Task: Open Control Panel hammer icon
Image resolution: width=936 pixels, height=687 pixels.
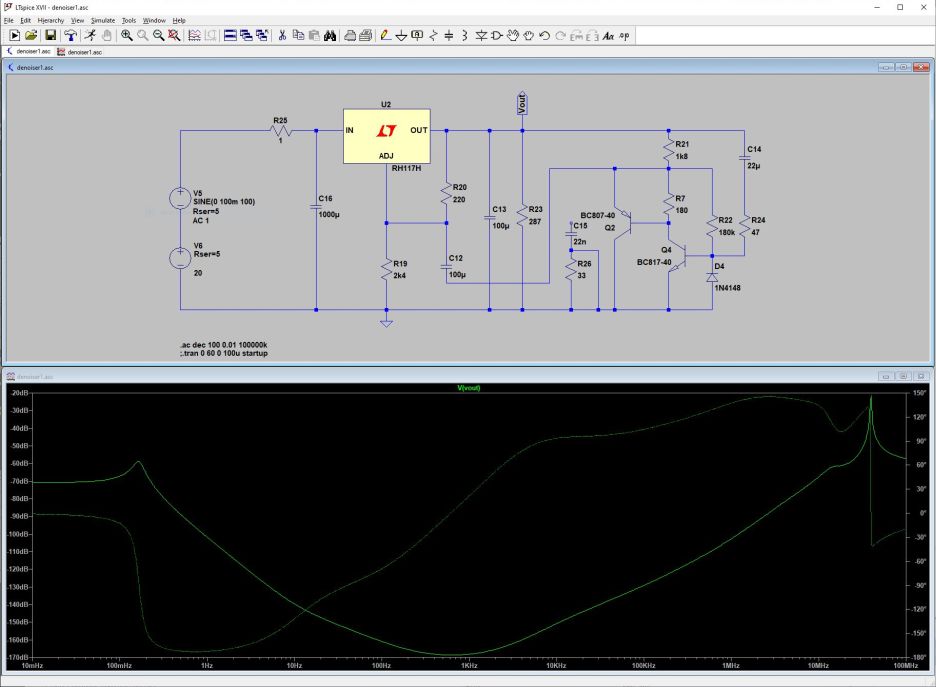Action: point(70,36)
